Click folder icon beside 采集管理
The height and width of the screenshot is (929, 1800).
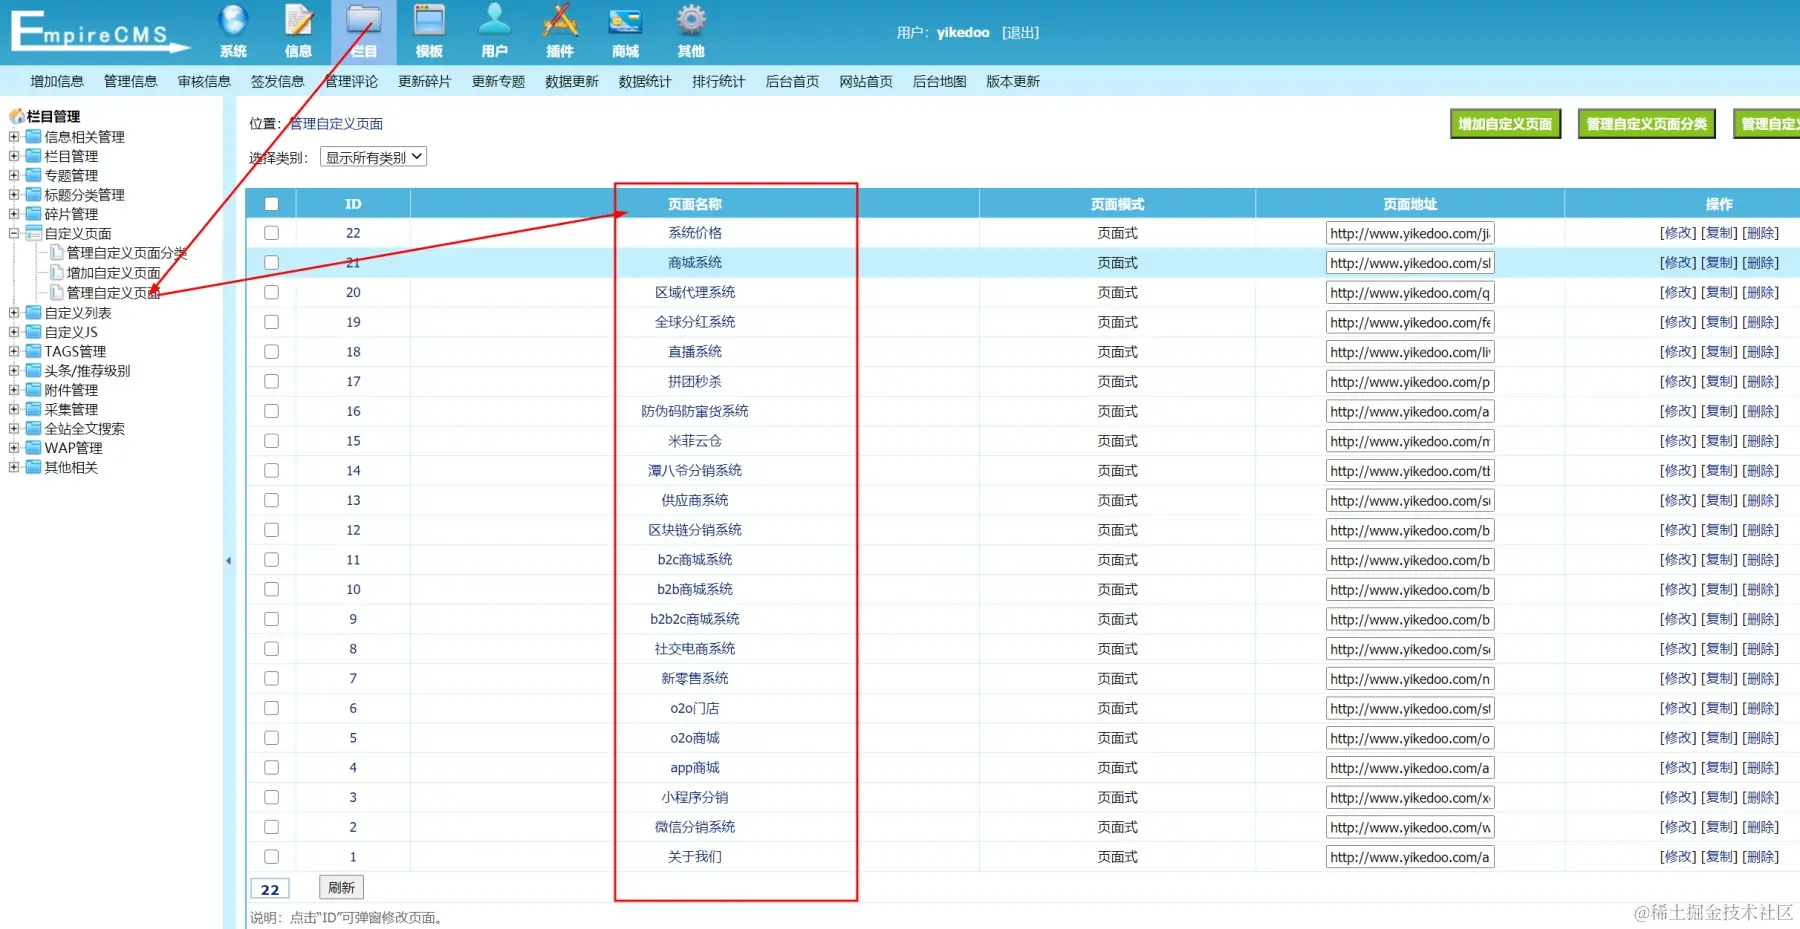pyautogui.click(x=33, y=409)
